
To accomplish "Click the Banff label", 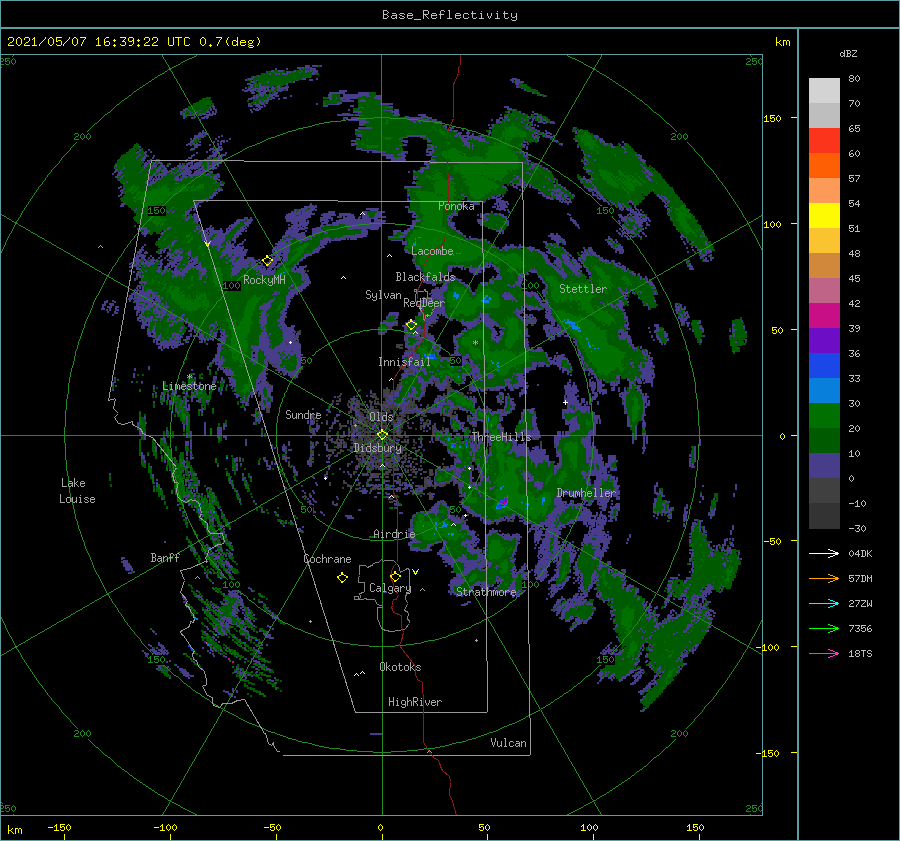I will pyautogui.click(x=165, y=557).
